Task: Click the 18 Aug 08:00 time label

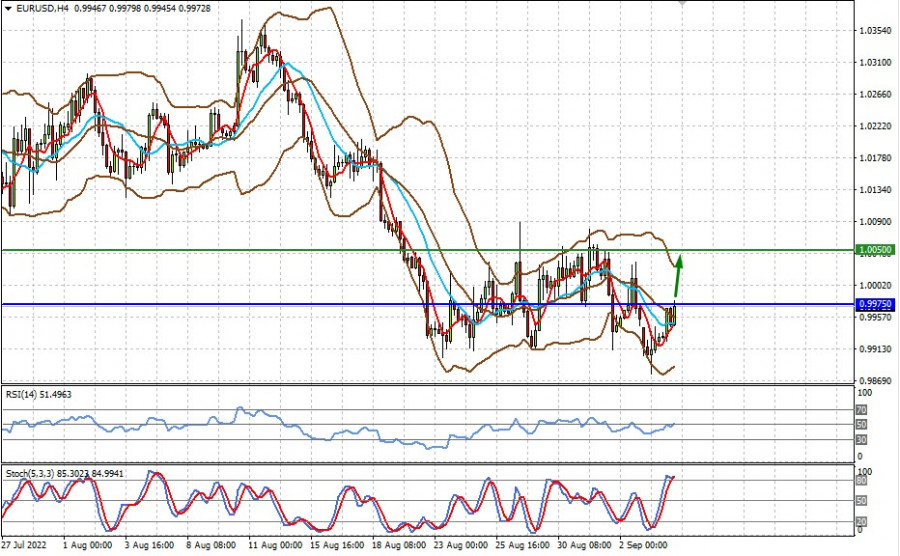Action: (x=402, y=547)
